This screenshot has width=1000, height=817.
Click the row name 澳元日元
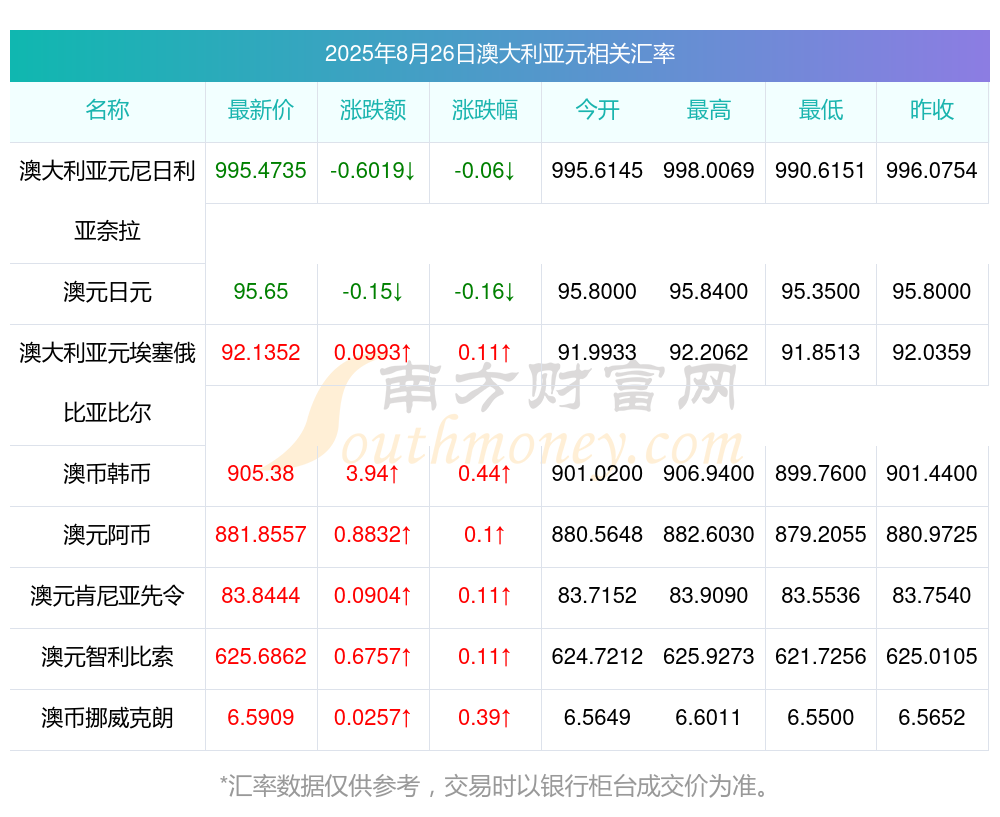click(x=107, y=292)
